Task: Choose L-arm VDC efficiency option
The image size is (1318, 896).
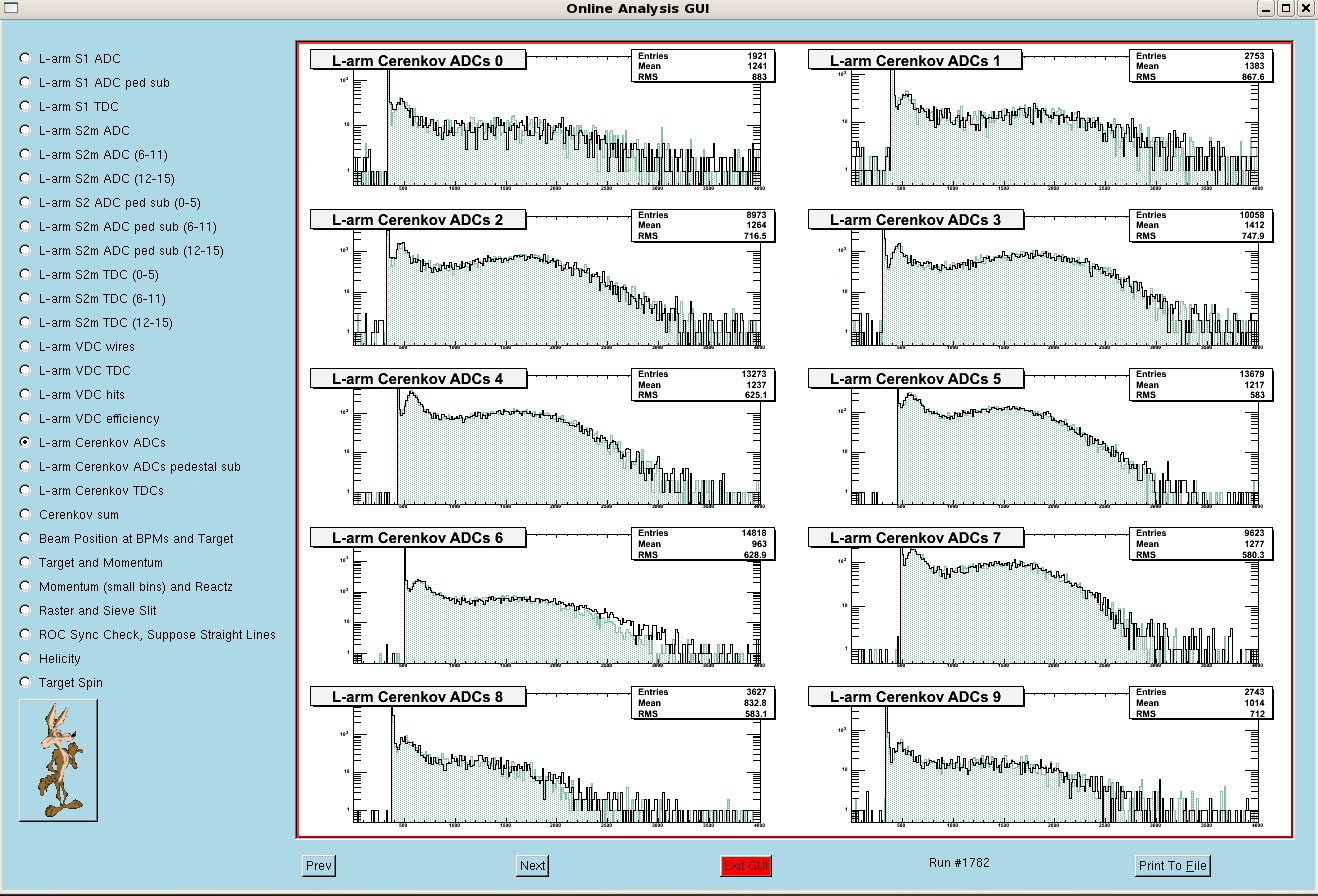Action: (25, 419)
